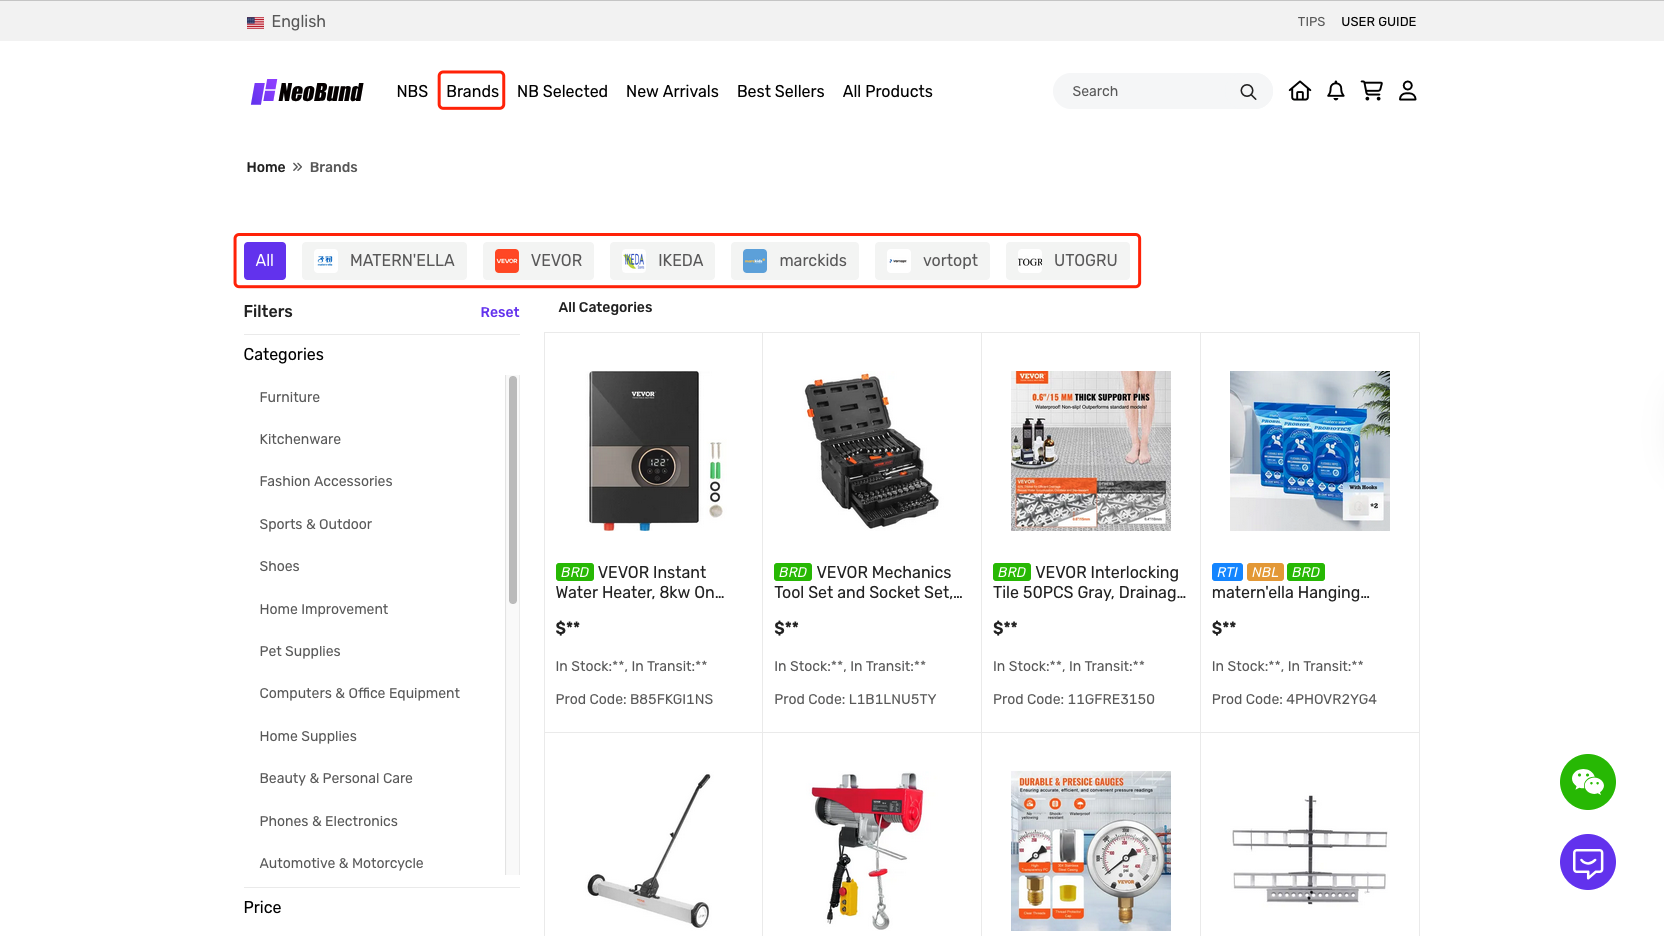Click the MATERN'ELLA brand logo icon
Image resolution: width=1664 pixels, height=936 pixels.
click(x=326, y=261)
